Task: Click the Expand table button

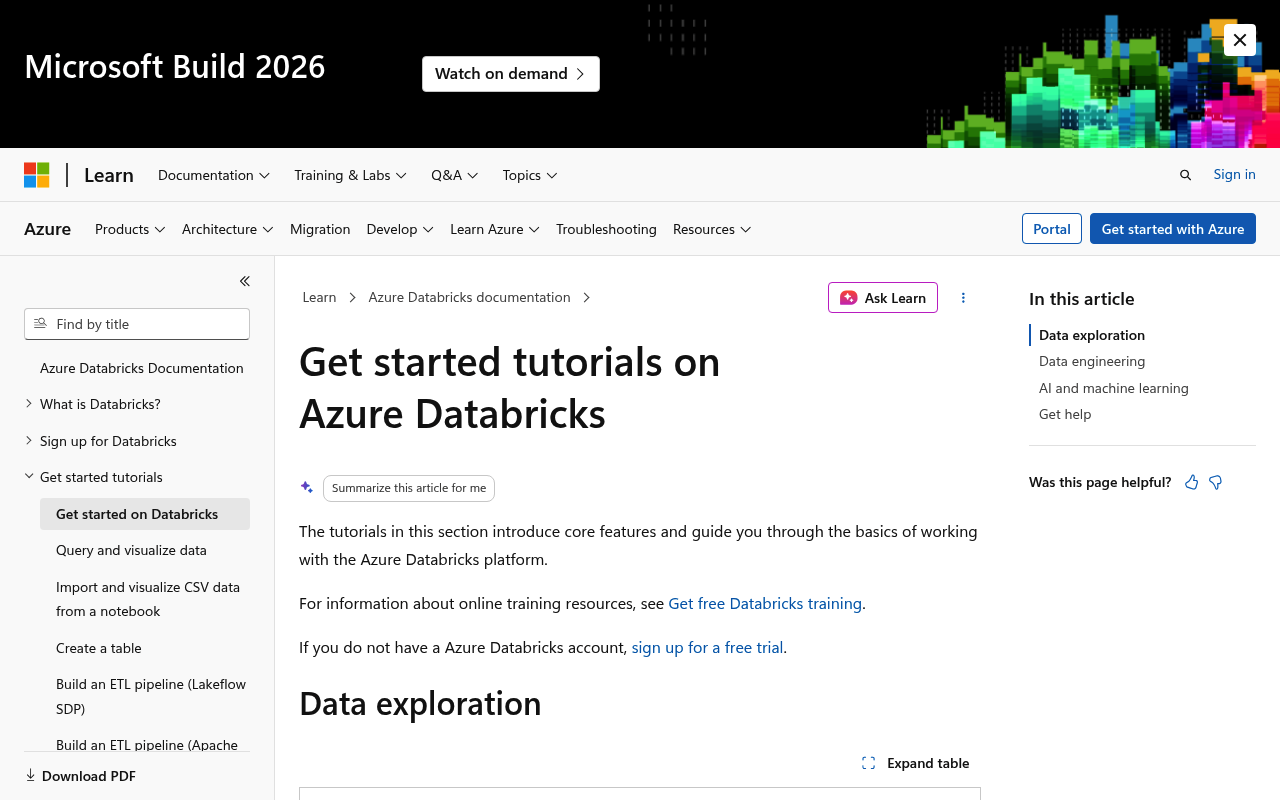Action: coord(916,763)
